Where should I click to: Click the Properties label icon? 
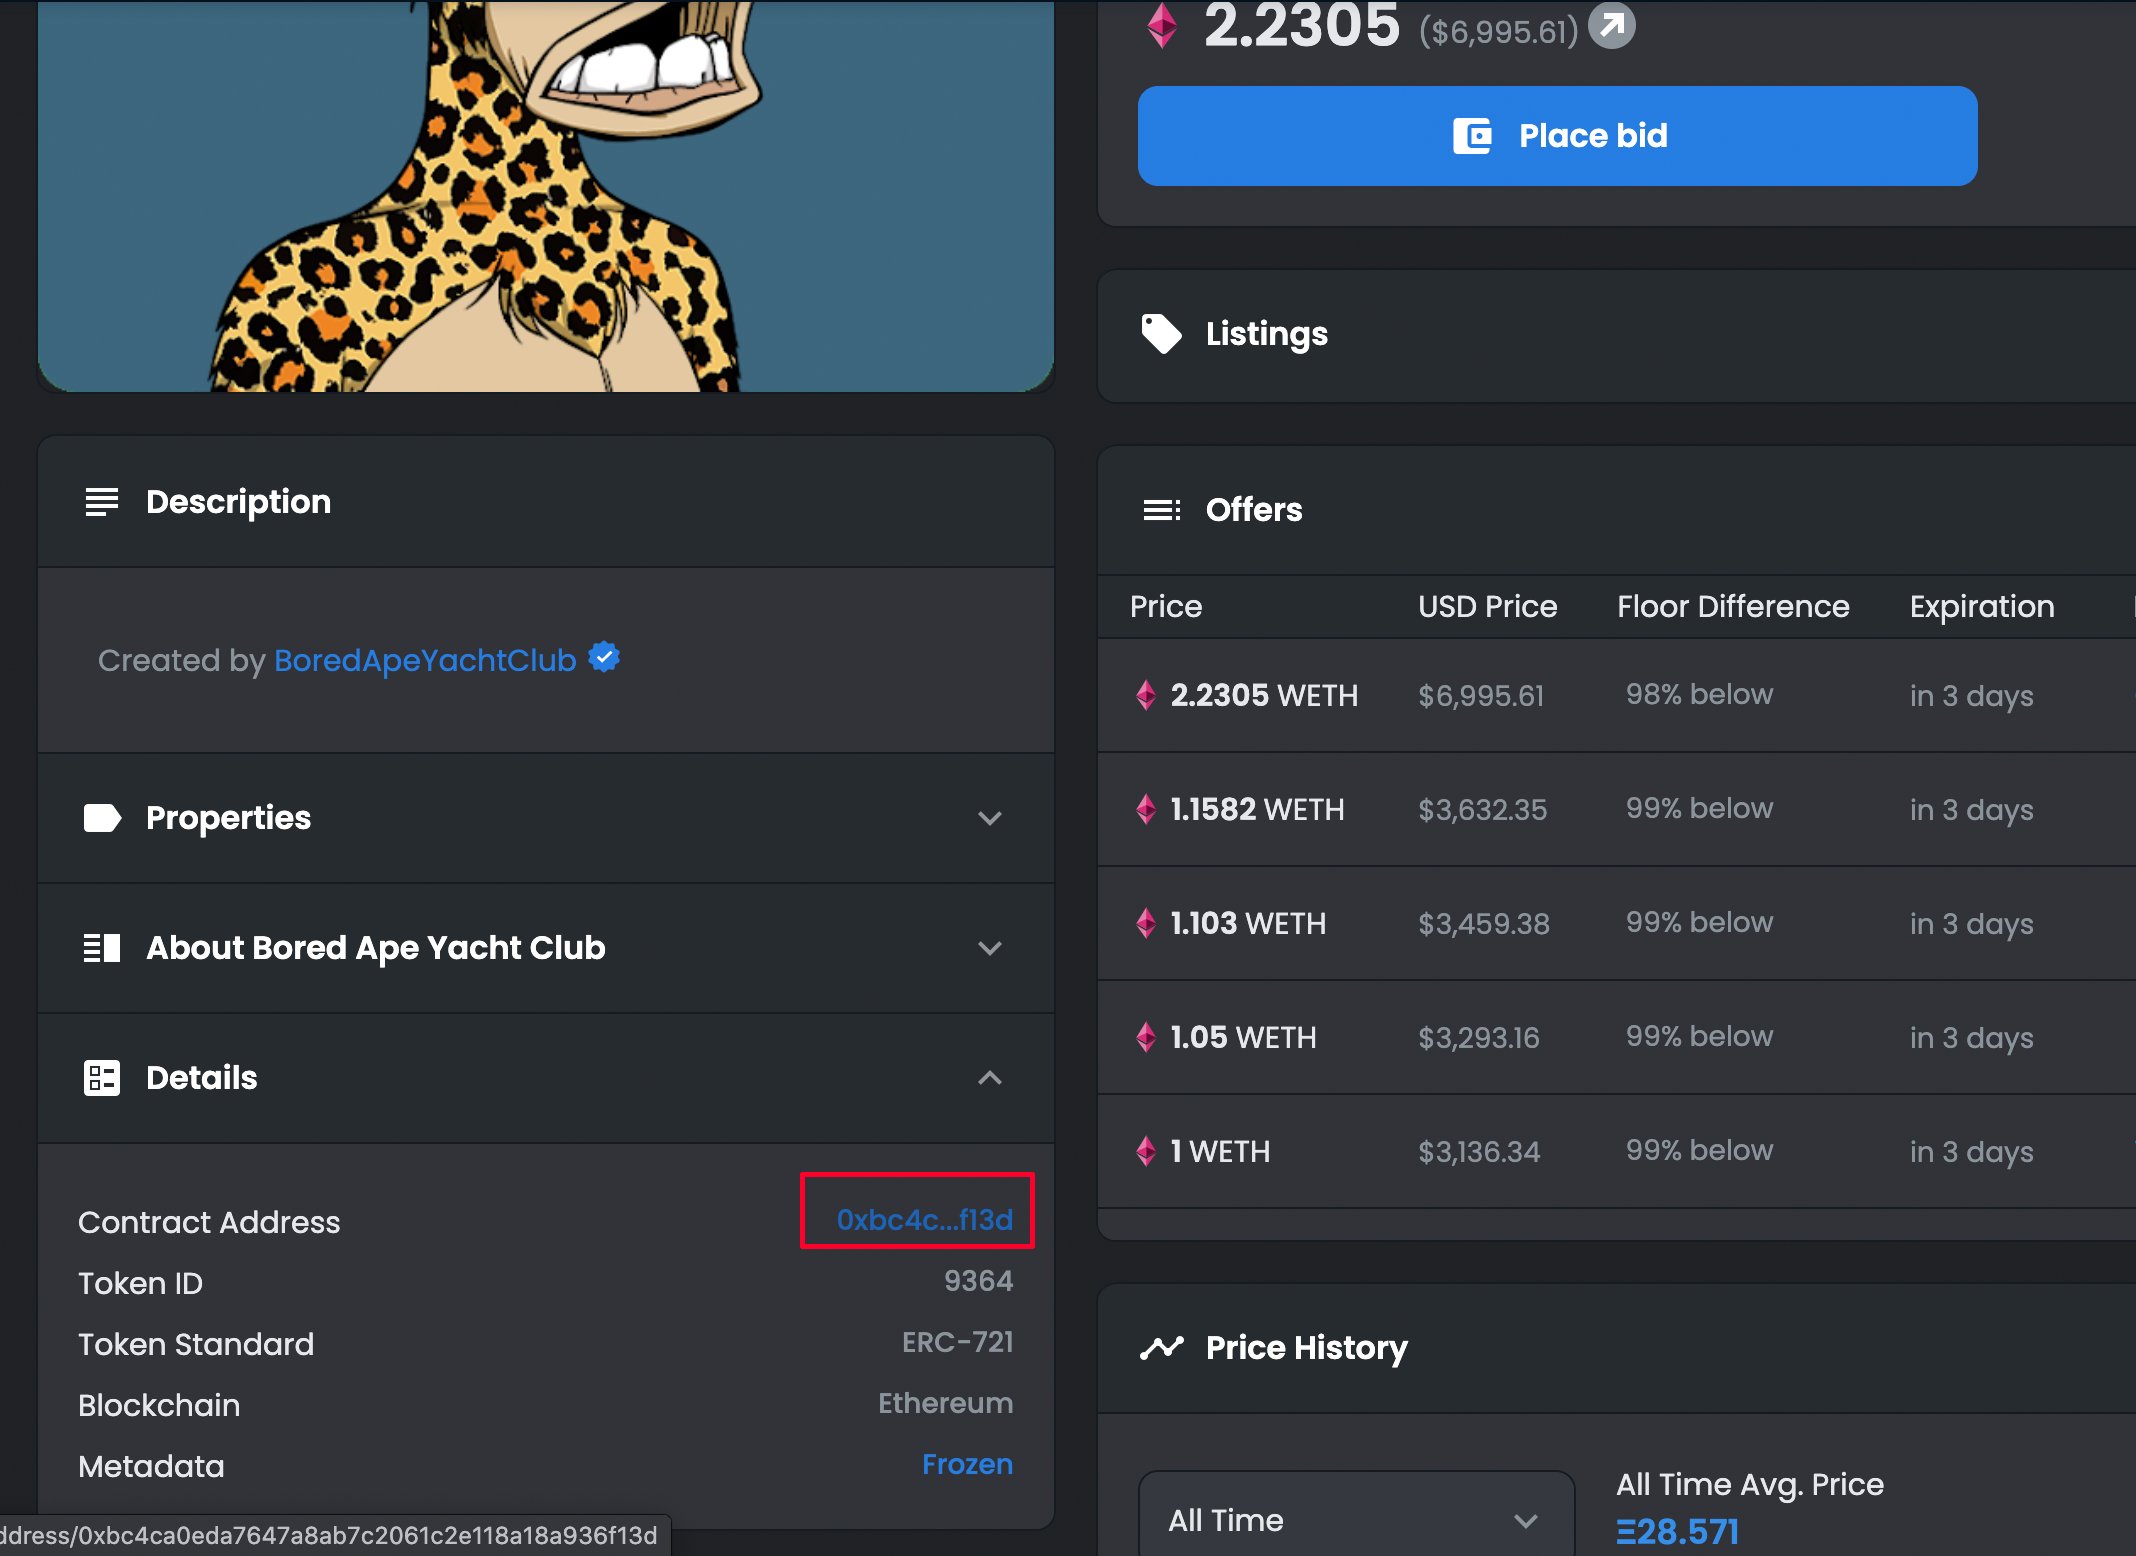coord(101,818)
